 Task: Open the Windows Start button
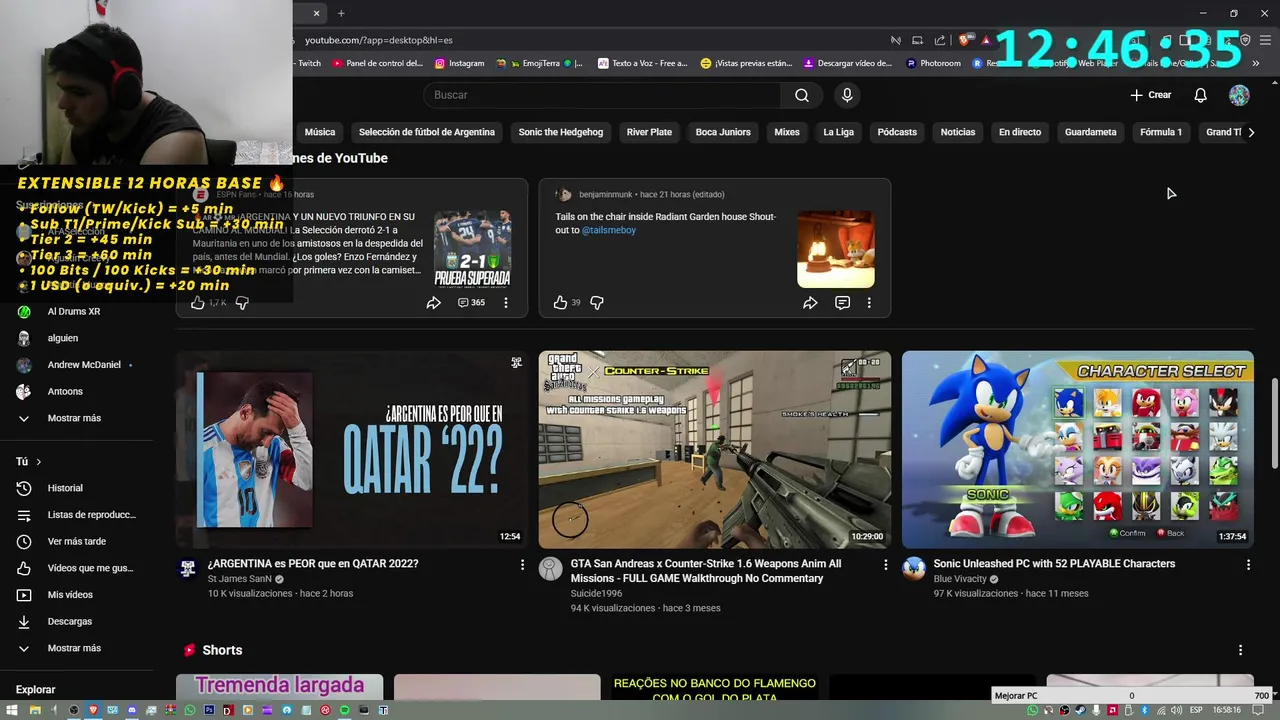[x=14, y=710]
